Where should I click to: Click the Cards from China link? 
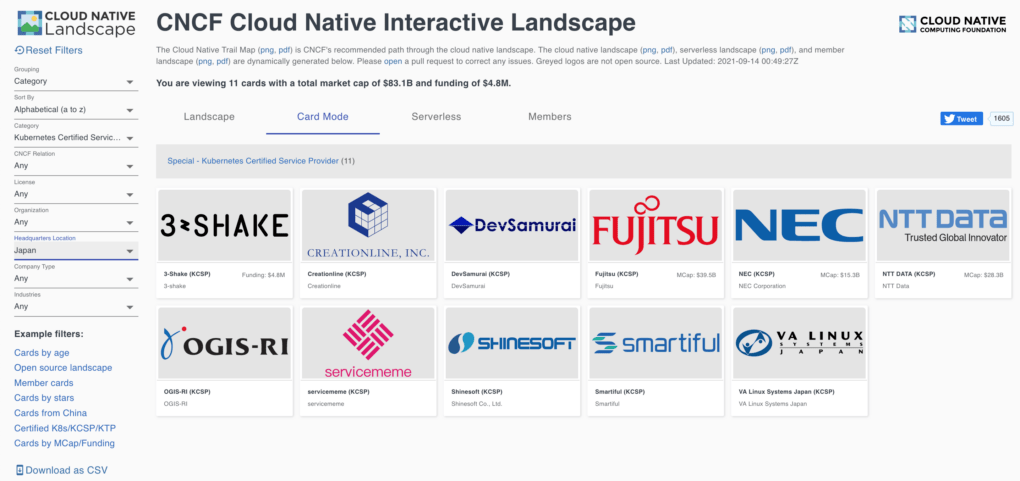[x=50, y=413]
